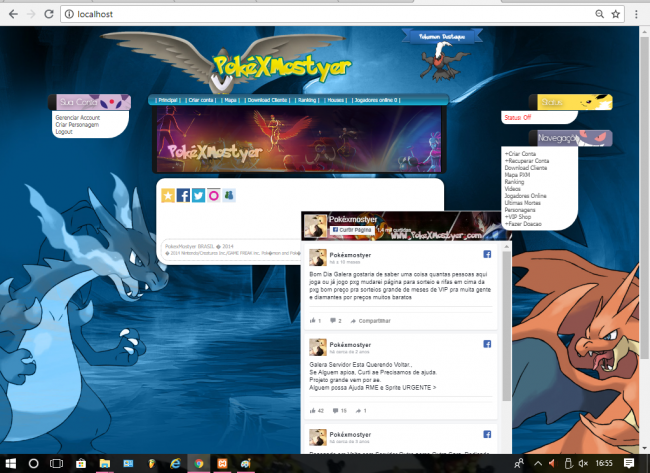The width and height of the screenshot is (650, 473).
Task: Reload the page with the refresh icon
Action: coord(49,14)
